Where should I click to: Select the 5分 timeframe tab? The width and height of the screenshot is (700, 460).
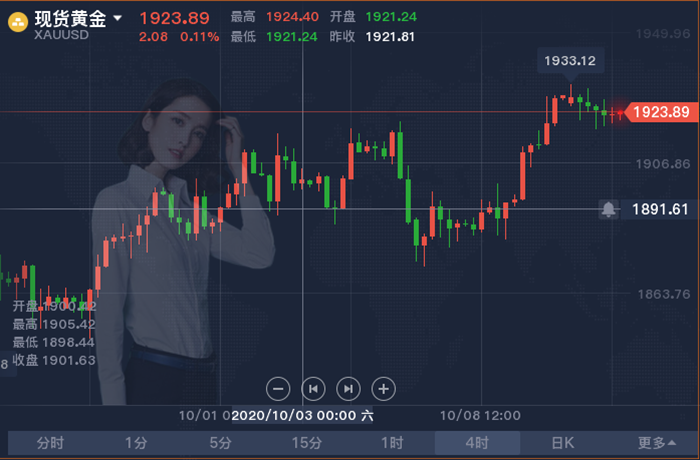click(221, 443)
